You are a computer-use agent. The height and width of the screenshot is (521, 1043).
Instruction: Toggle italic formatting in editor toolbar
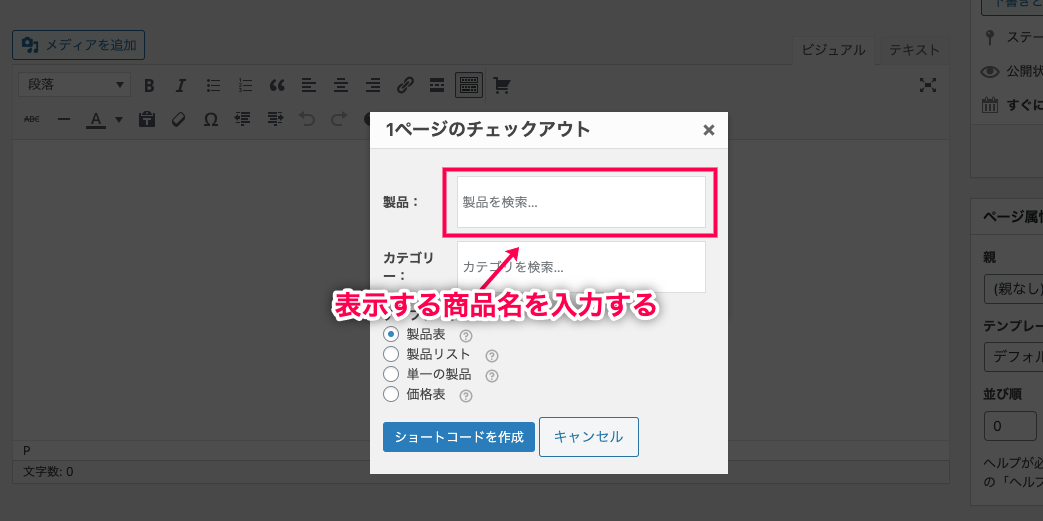click(x=181, y=85)
